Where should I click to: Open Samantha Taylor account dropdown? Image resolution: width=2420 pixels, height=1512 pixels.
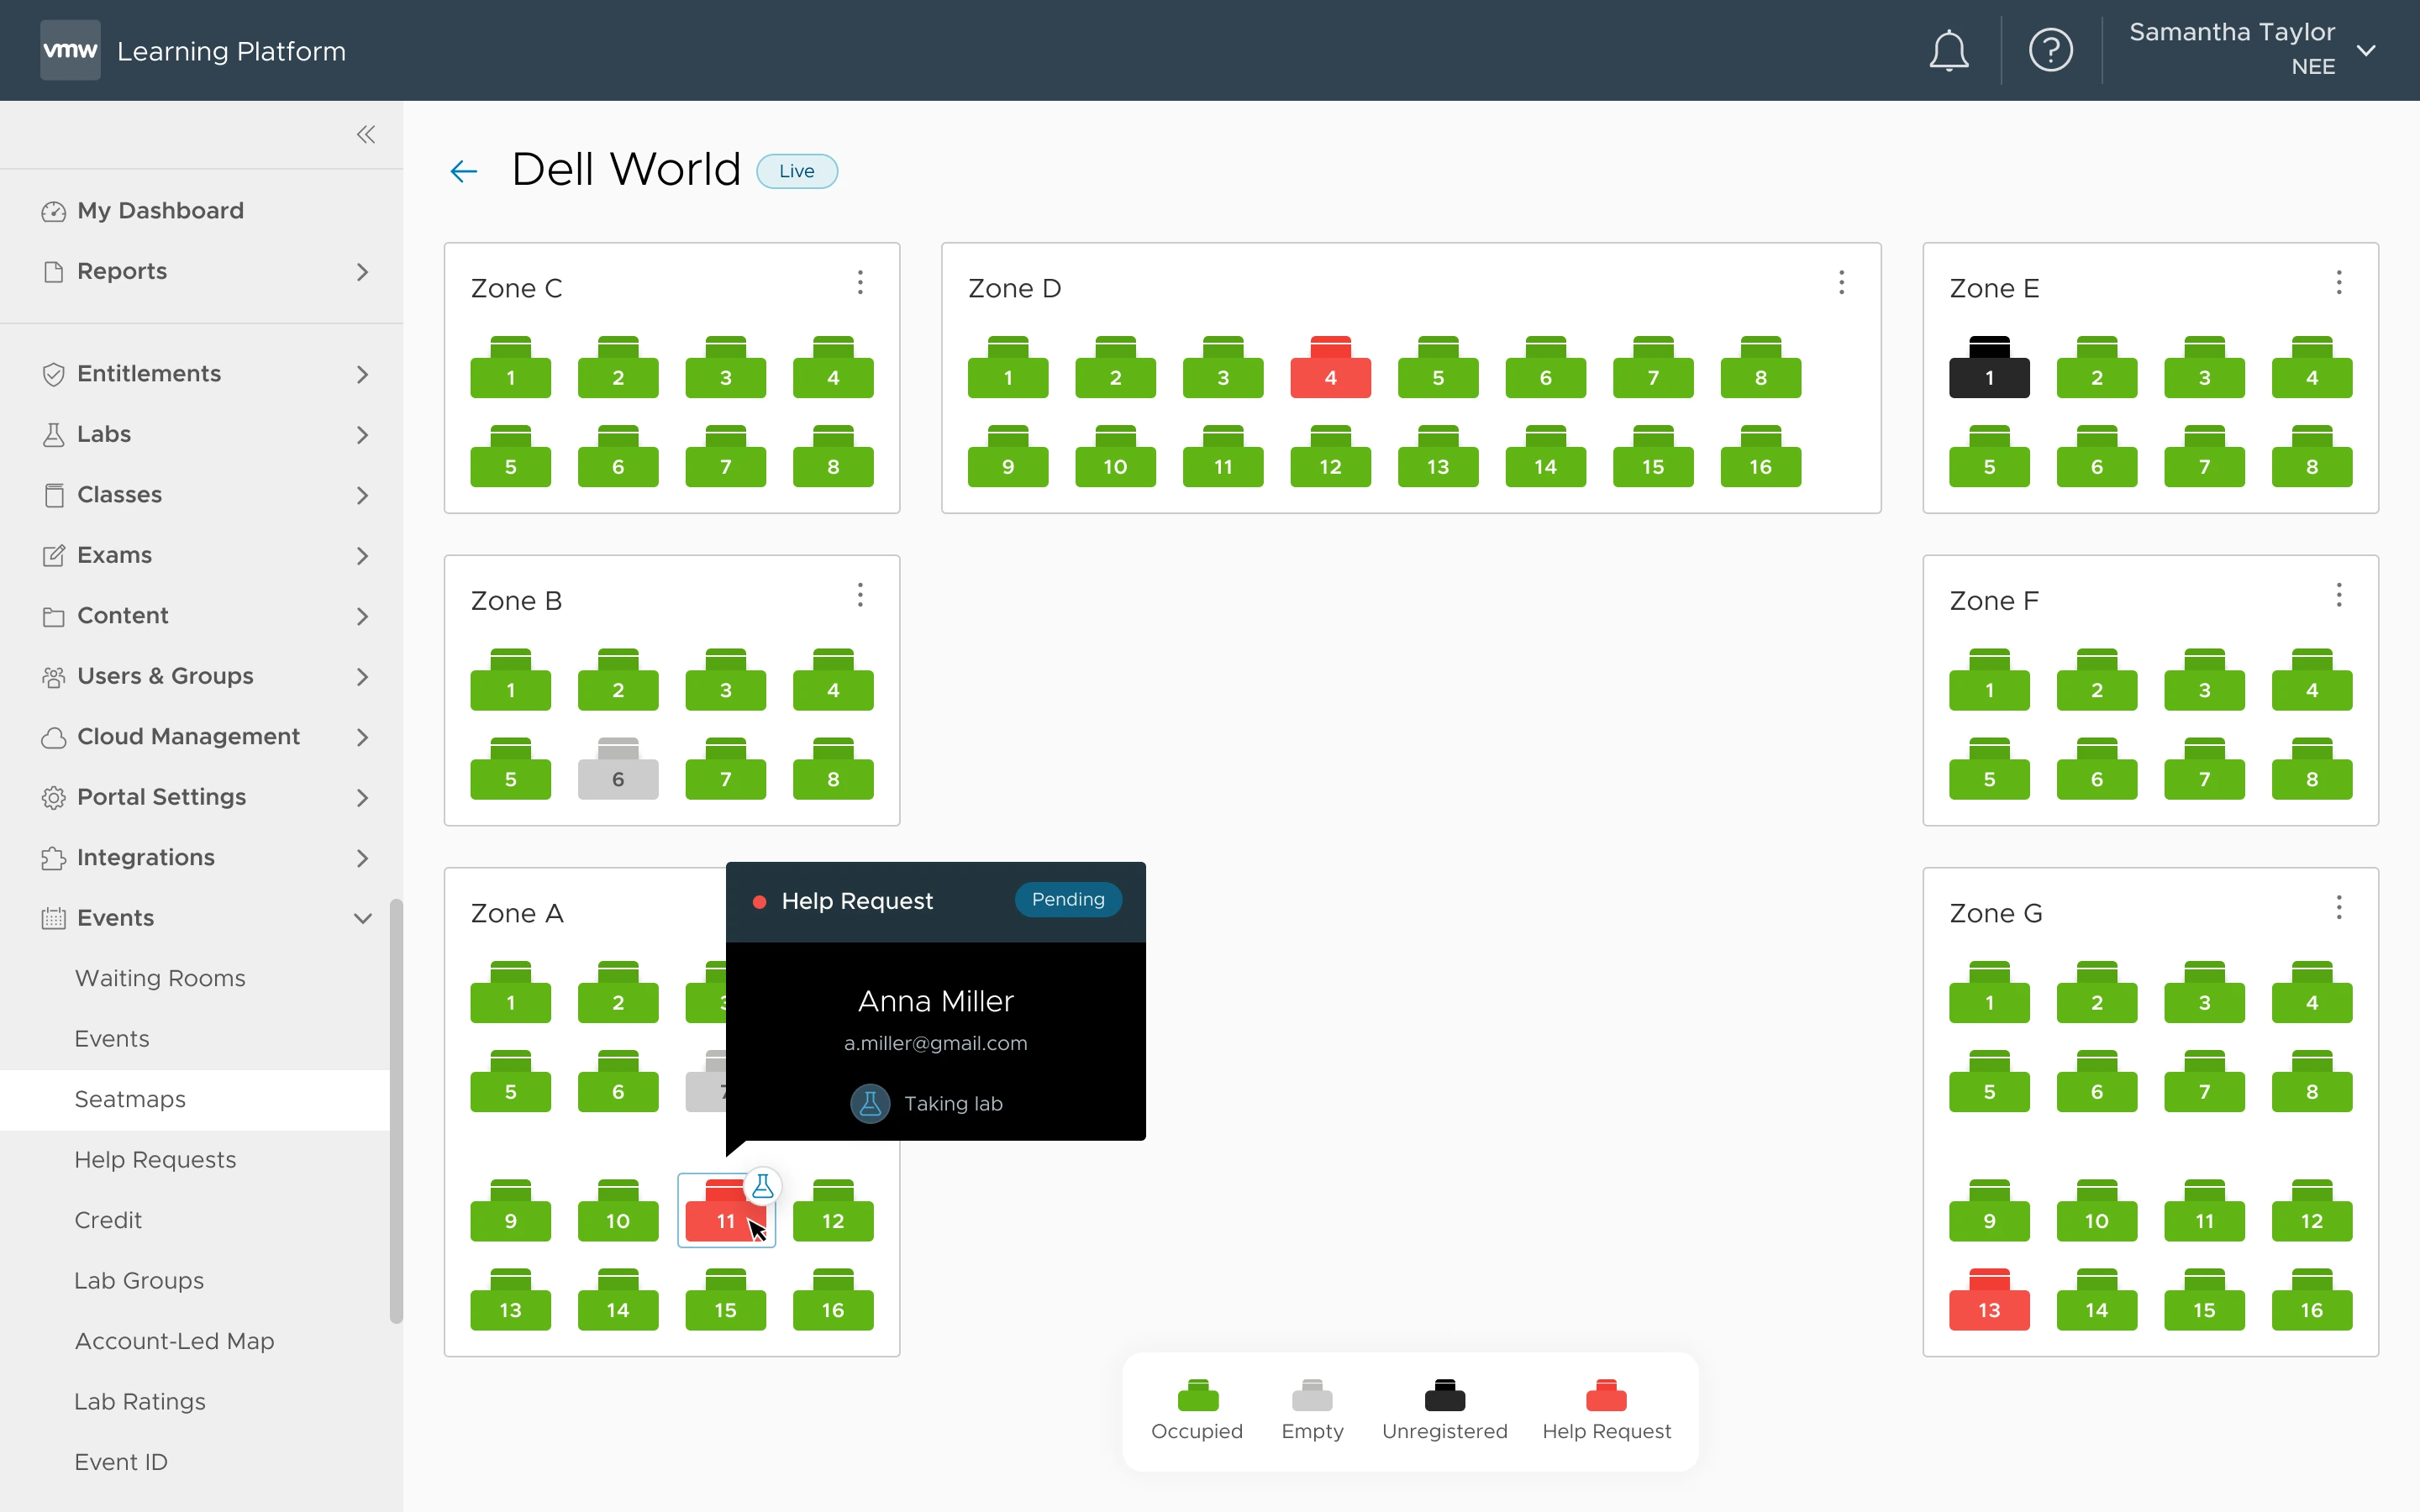click(2366, 50)
